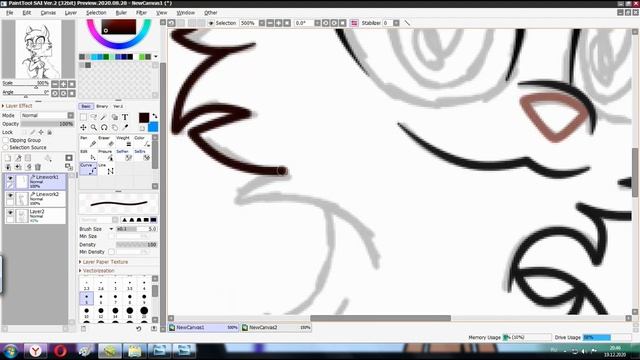640x360 pixels.
Task: Select the Layer2 layer row
Action: (36, 216)
